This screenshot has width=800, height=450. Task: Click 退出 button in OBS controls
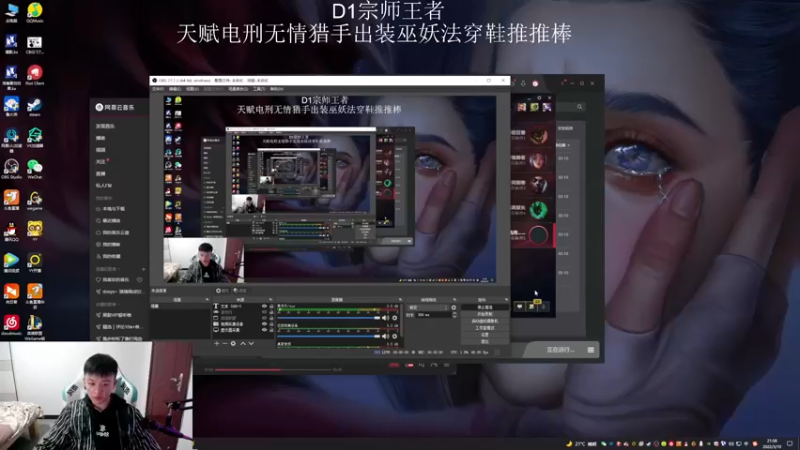pos(485,341)
